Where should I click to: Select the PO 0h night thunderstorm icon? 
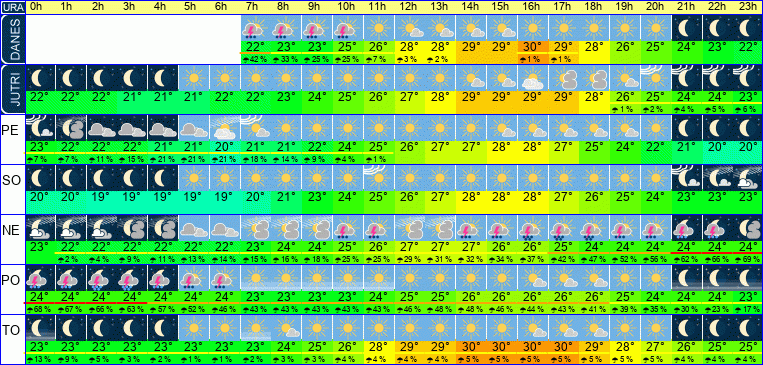pyautogui.click(x=40, y=277)
